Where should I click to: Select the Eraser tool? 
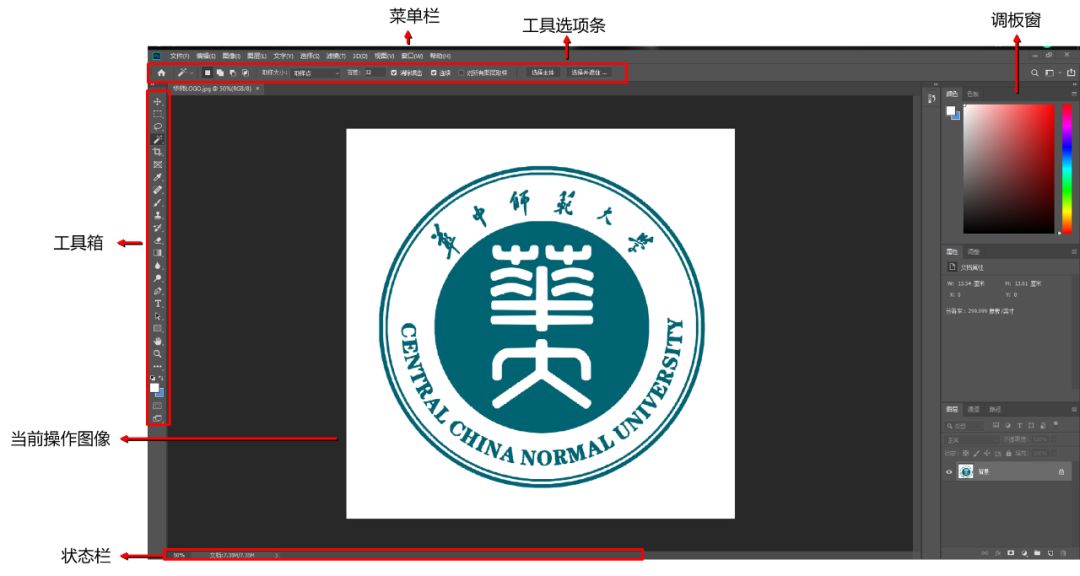pos(158,240)
